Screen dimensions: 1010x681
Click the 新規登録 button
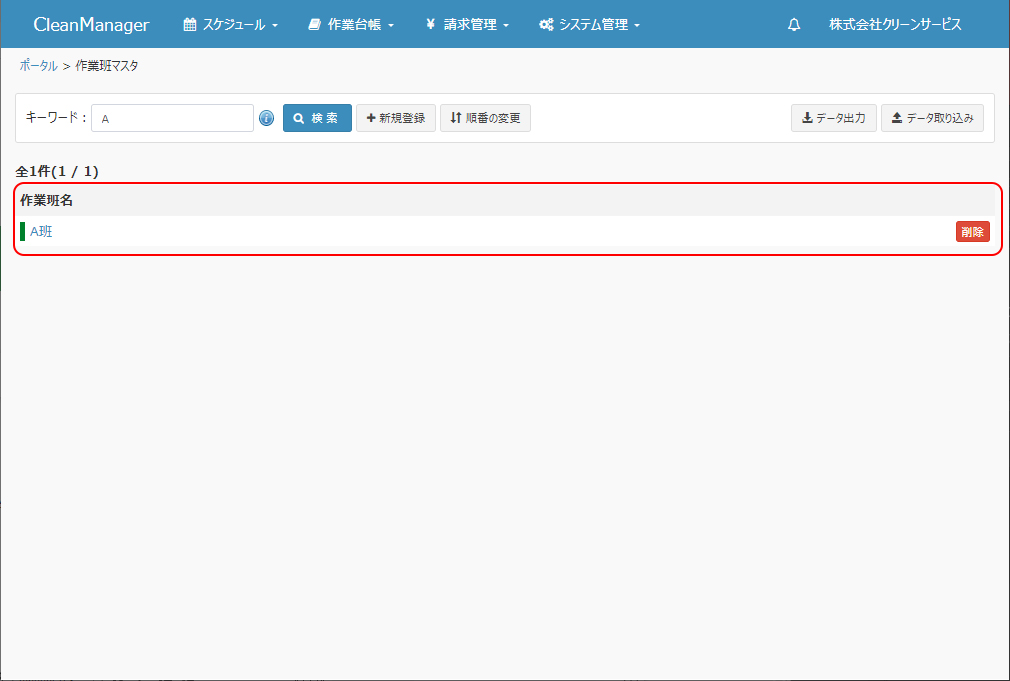point(396,118)
